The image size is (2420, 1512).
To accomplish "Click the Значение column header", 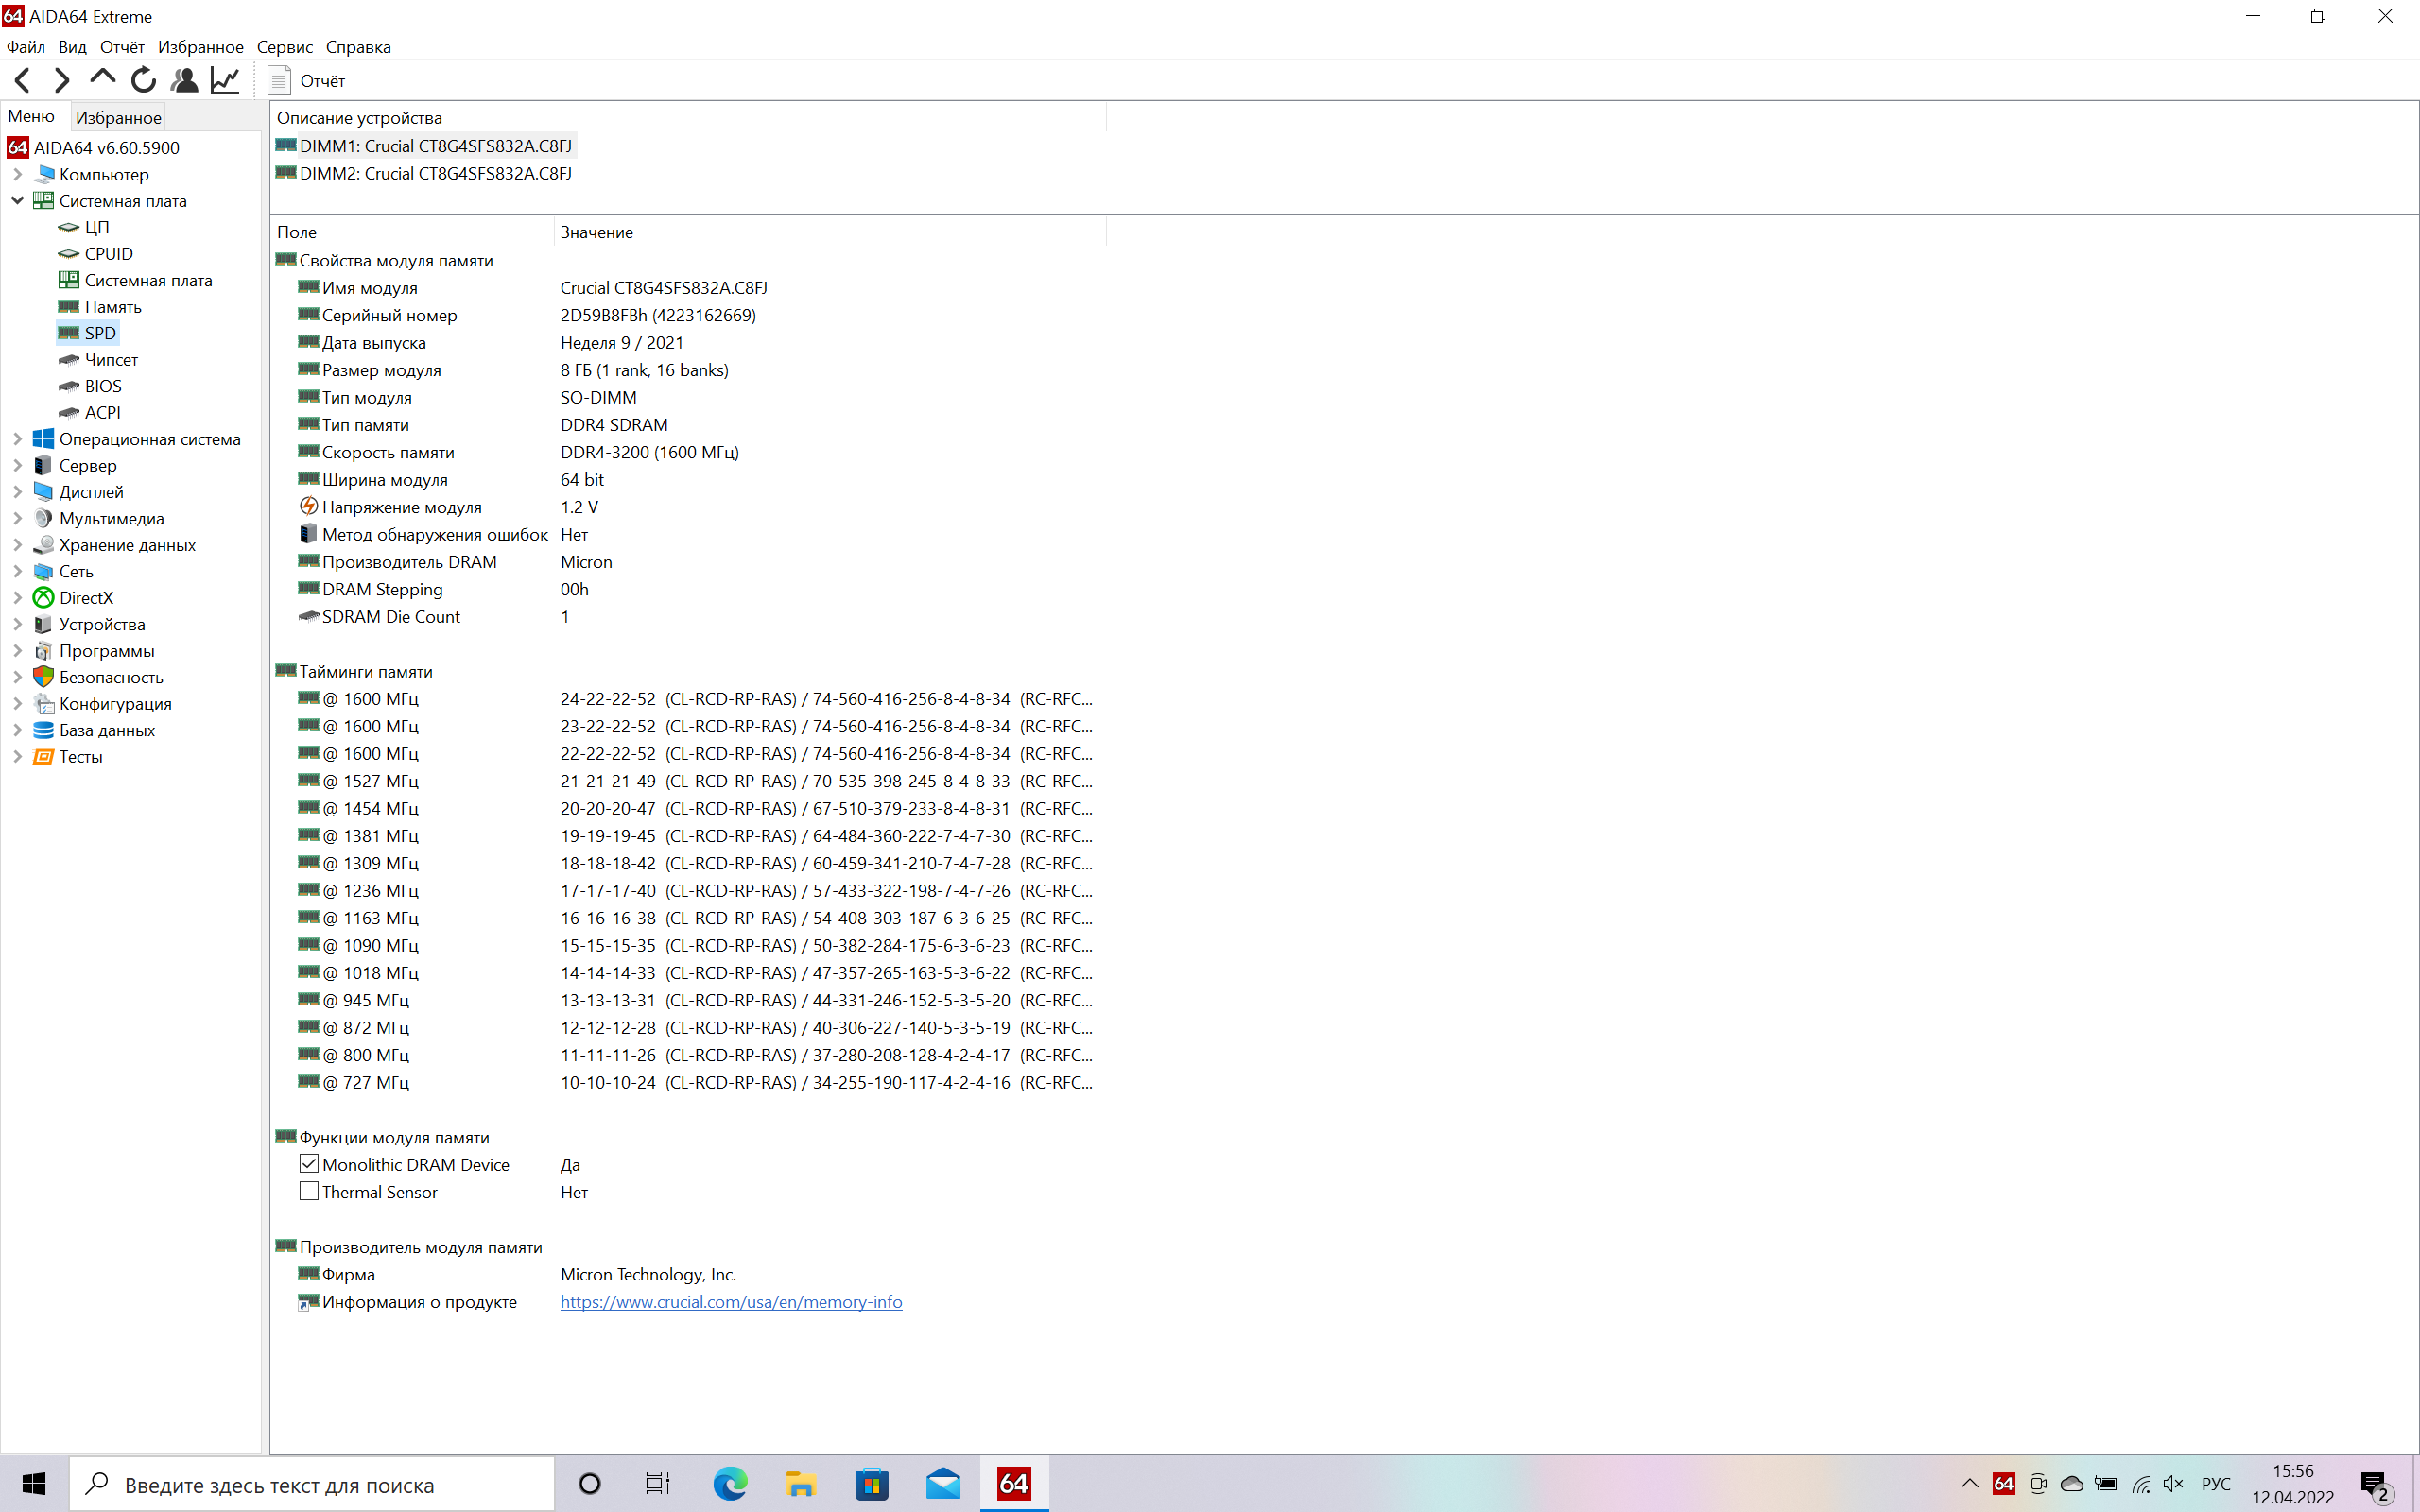I will click(597, 232).
